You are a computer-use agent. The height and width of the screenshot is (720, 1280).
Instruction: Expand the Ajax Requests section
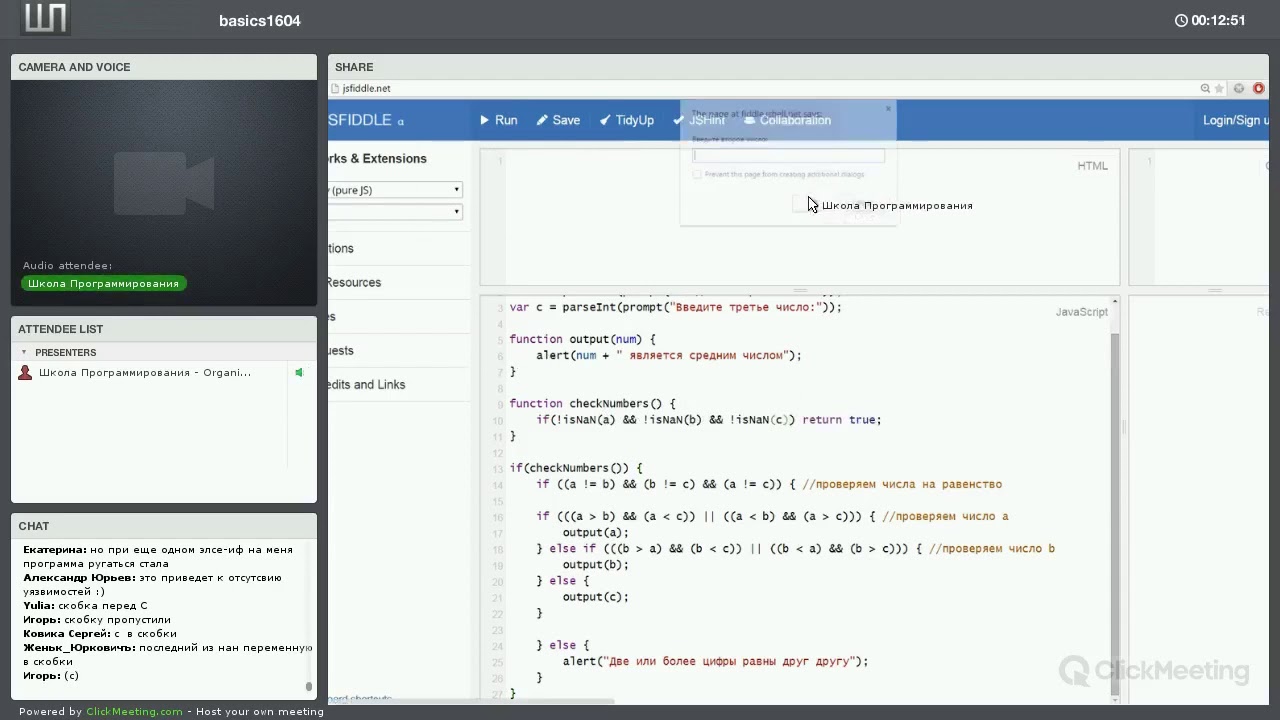pos(341,350)
